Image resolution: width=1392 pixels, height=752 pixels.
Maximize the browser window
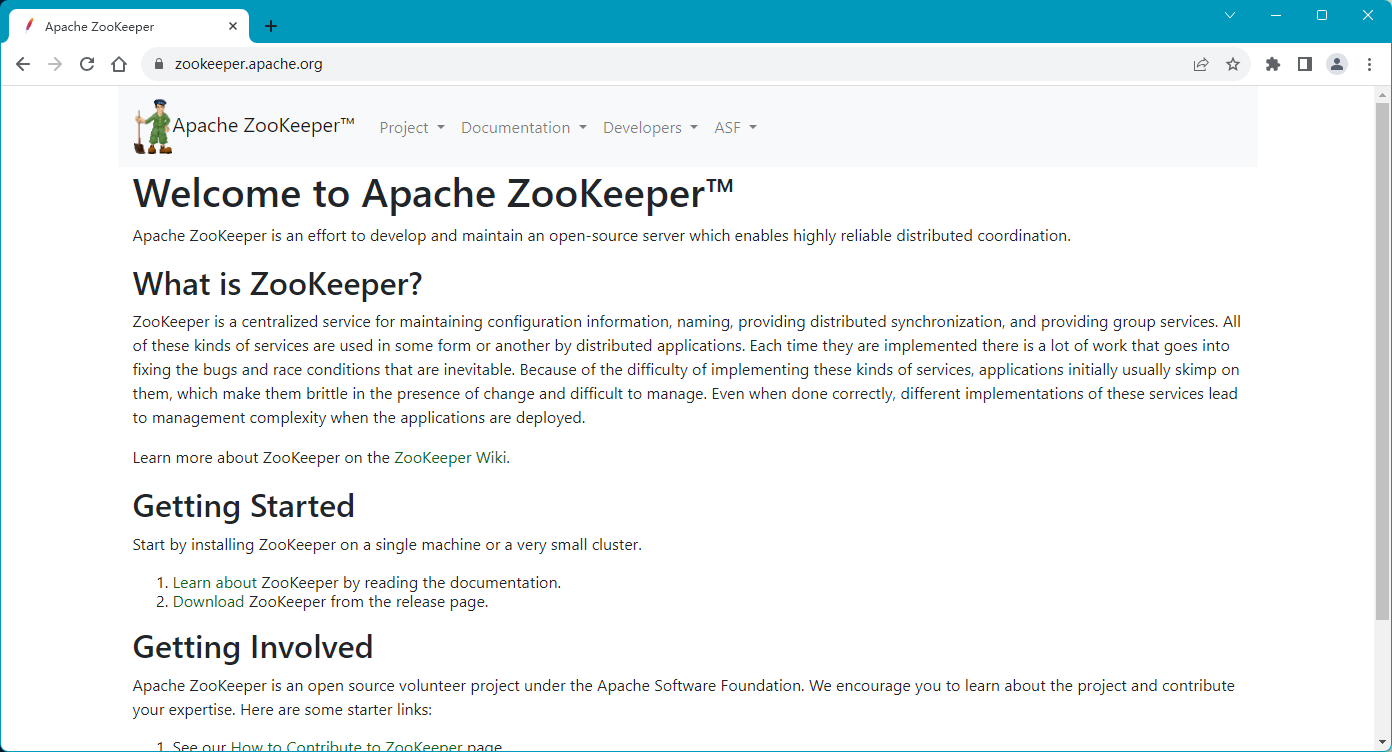click(1322, 15)
